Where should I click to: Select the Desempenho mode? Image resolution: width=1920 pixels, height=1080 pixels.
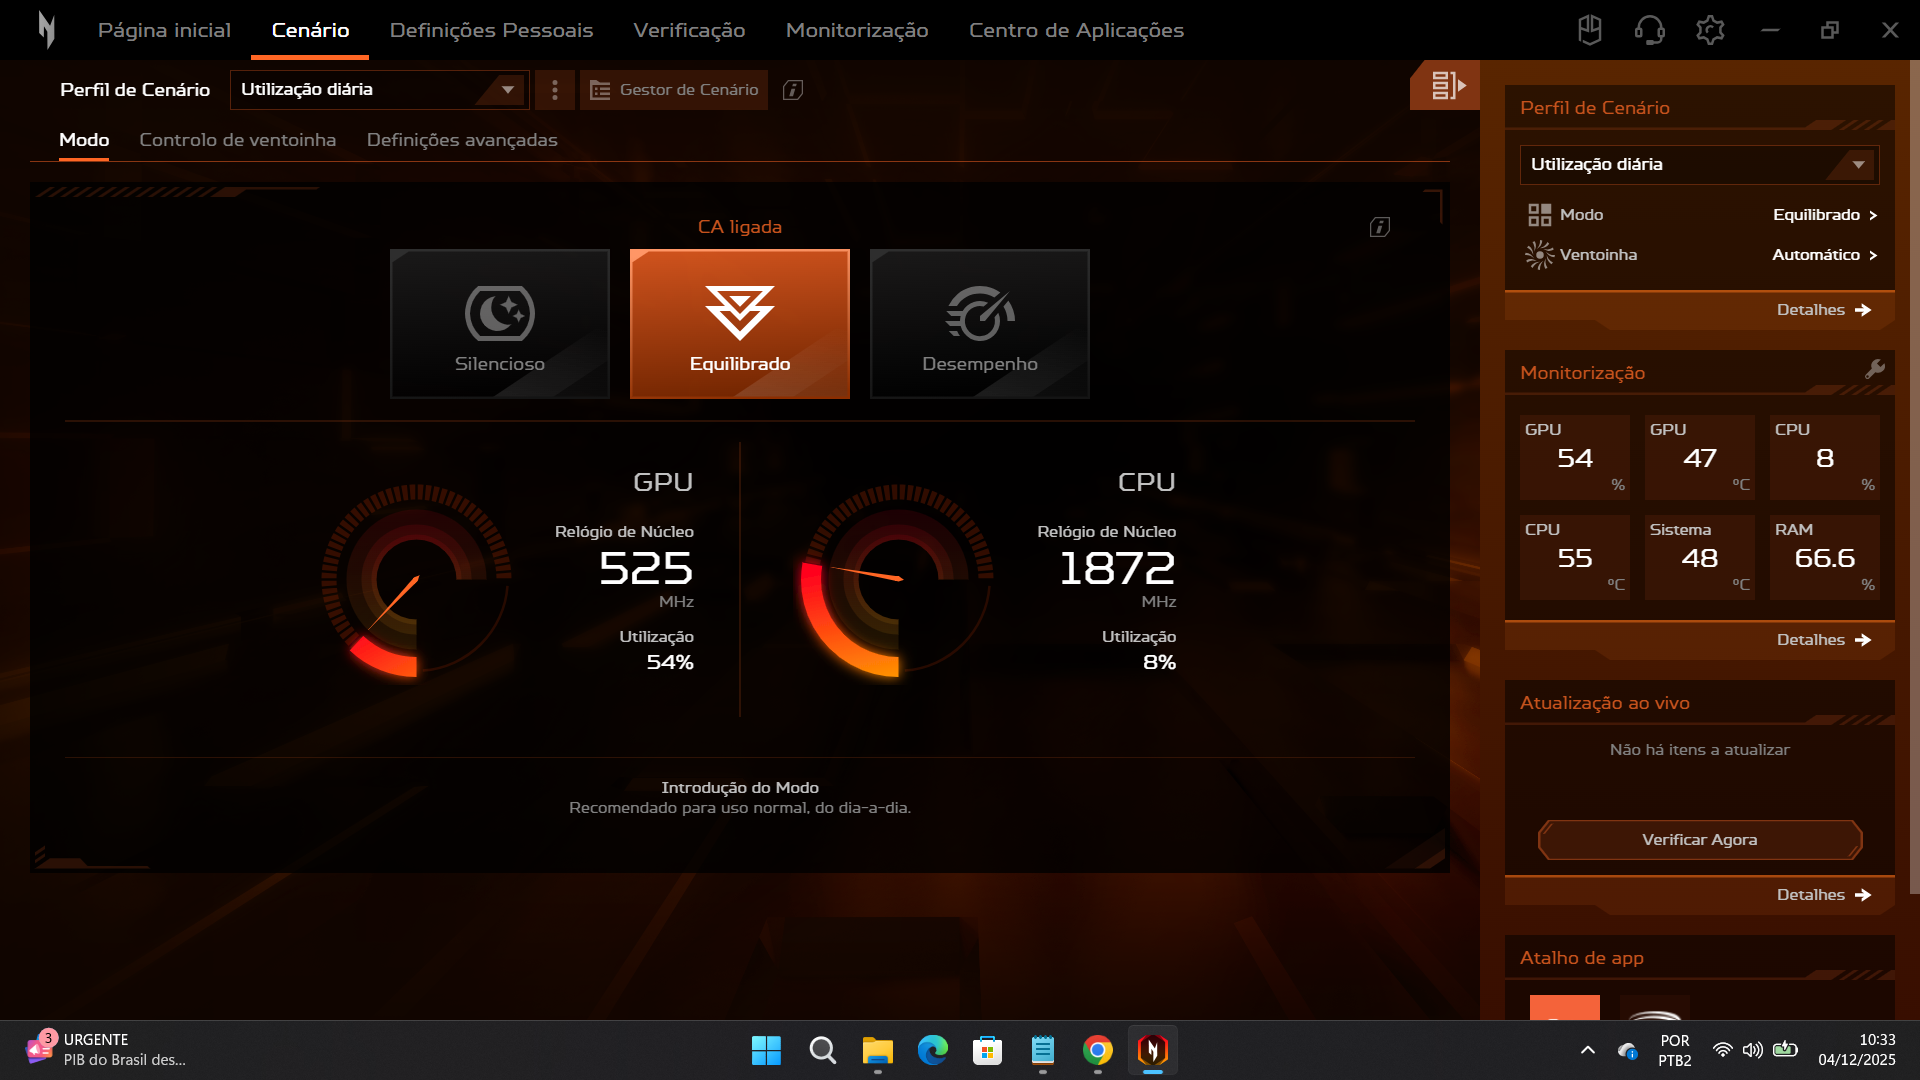pyautogui.click(x=980, y=324)
